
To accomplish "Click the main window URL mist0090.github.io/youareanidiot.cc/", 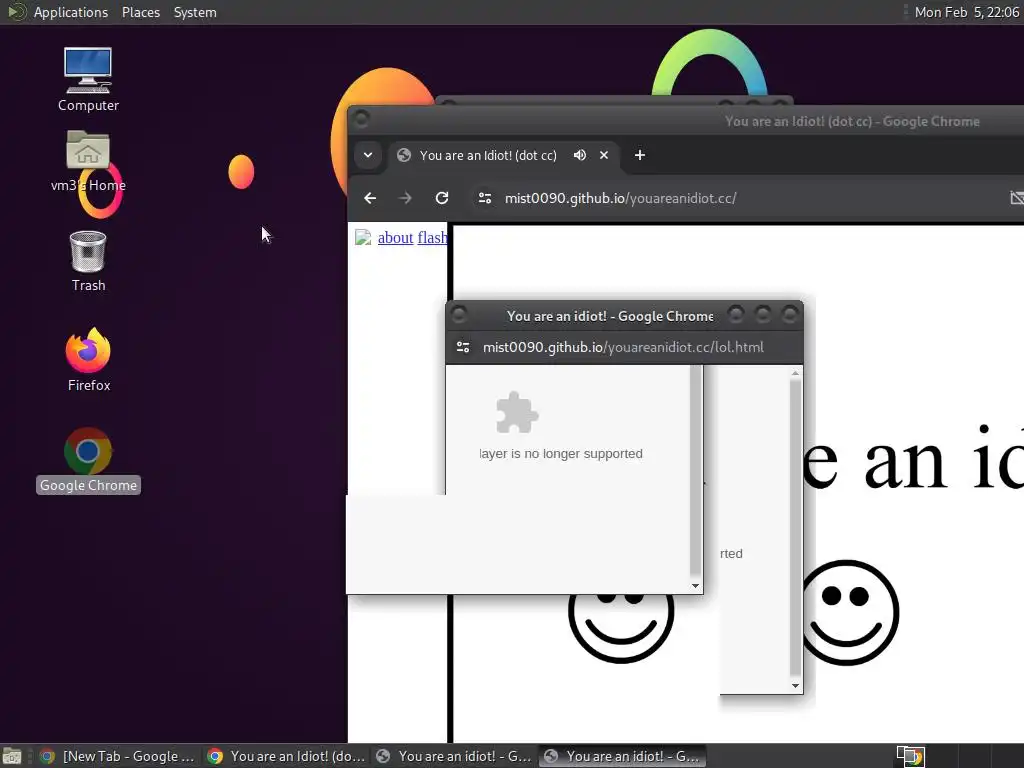I will 620,199.
